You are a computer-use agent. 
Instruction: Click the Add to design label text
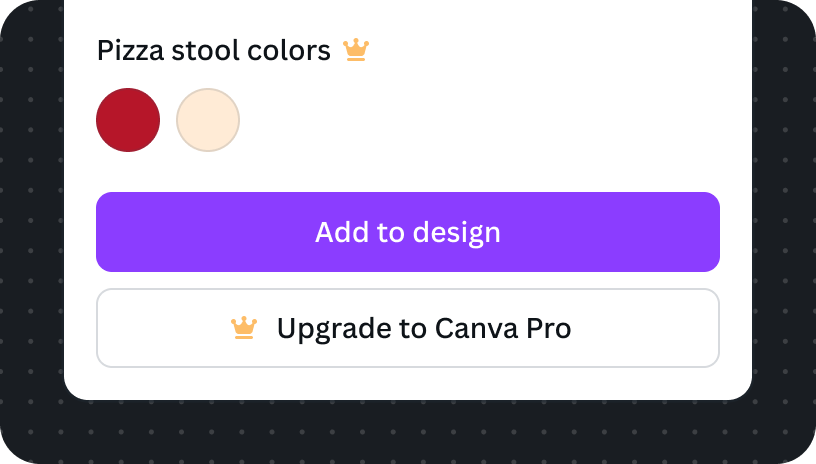click(x=408, y=233)
